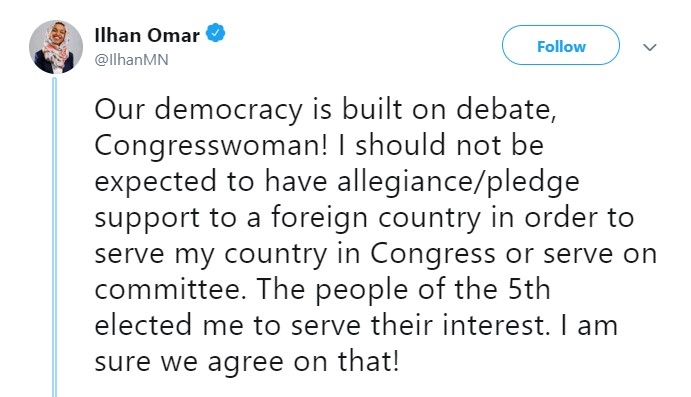Click the vertical thread line below the avatar
691x397 pixels.
pos(55,237)
